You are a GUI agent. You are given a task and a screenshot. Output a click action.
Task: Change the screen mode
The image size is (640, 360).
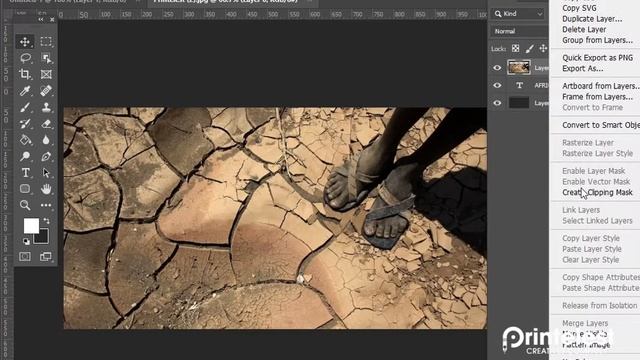pyautogui.click(x=46, y=256)
